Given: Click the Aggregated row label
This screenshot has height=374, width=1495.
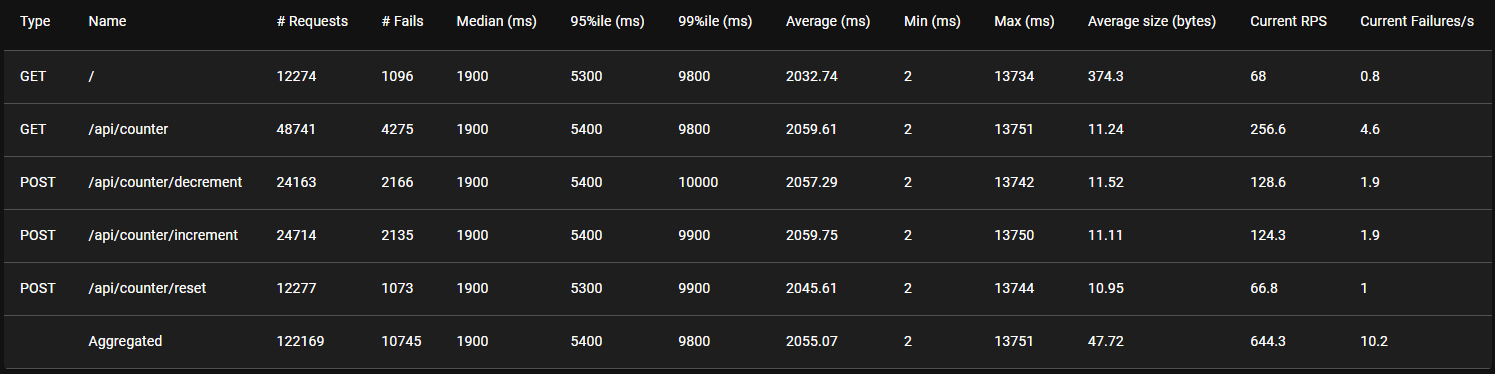Looking at the screenshot, I should click(125, 341).
